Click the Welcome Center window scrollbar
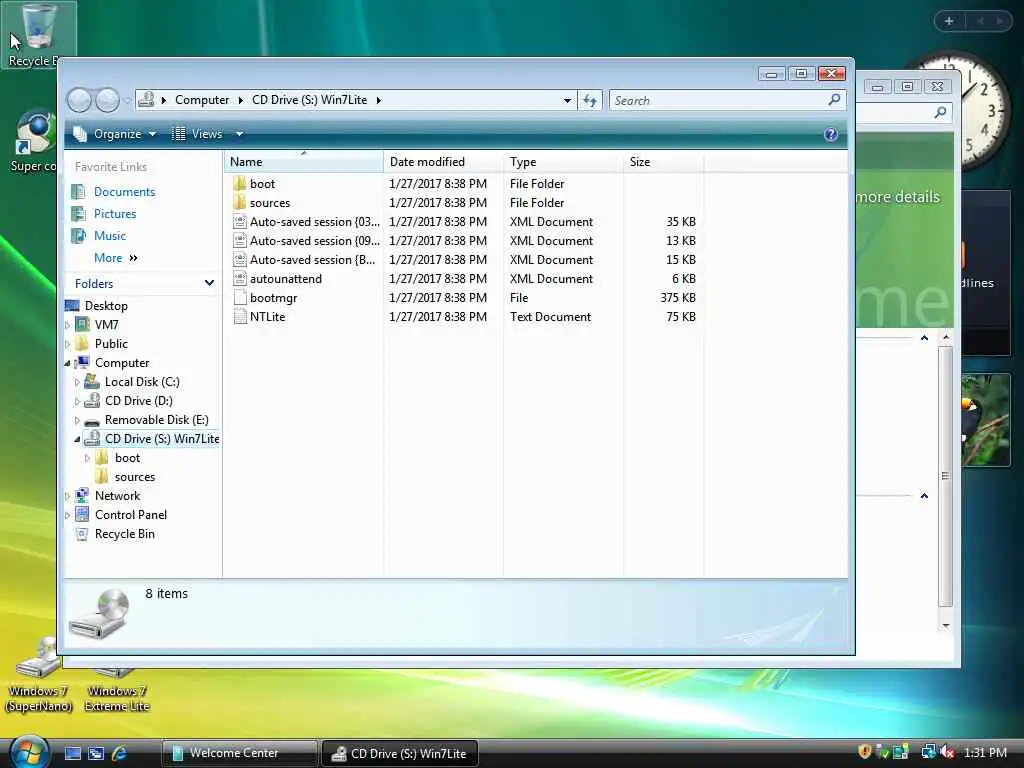The width and height of the screenshot is (1024, 768). tap(945, 476)
